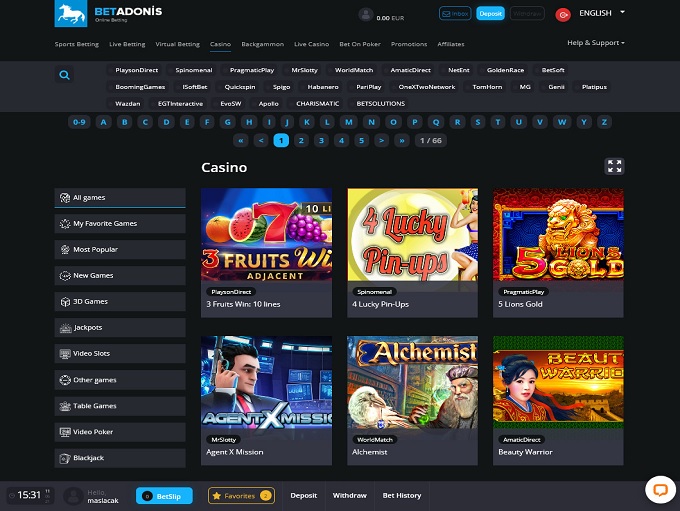Toggle fullscreen view of casino games
This screenshot has width=680, height=511.
pyautogui.click(x=614, y=166)
